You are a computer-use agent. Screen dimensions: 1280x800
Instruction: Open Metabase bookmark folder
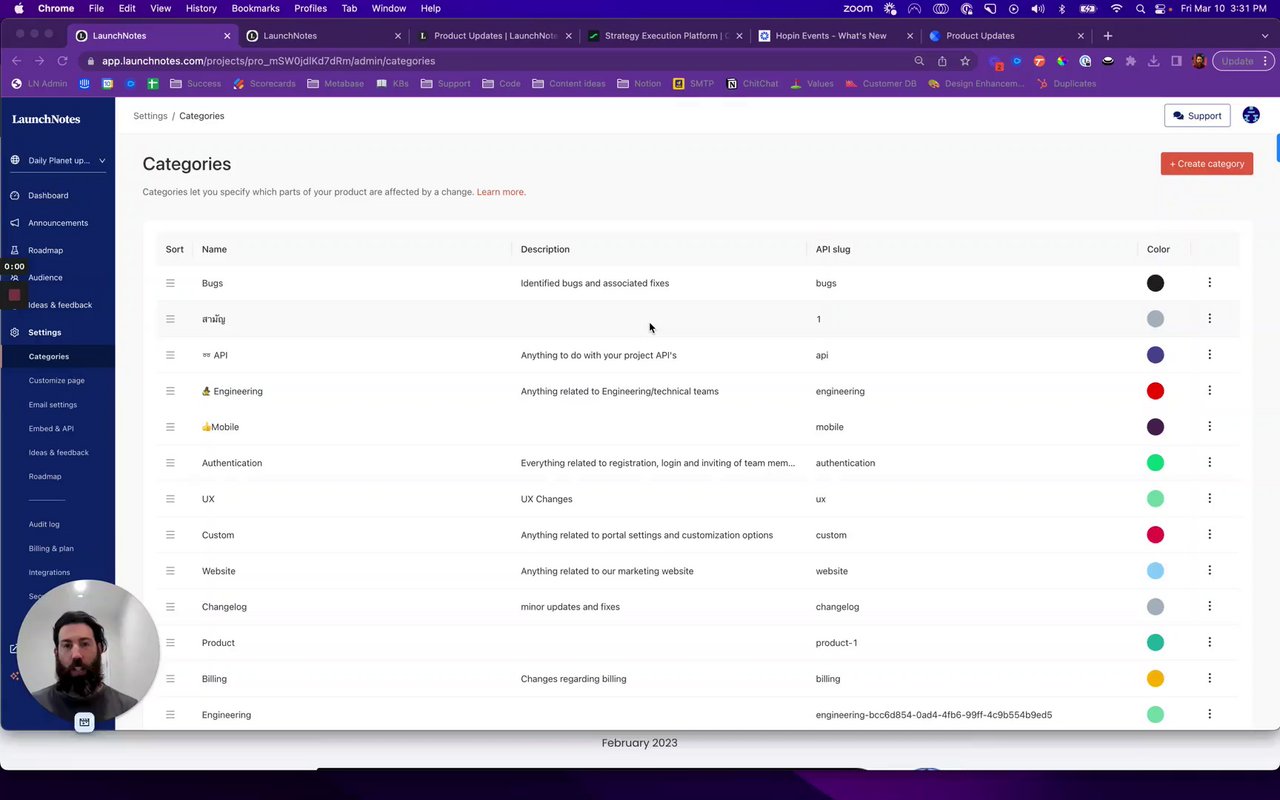click(x=335, y=84)
